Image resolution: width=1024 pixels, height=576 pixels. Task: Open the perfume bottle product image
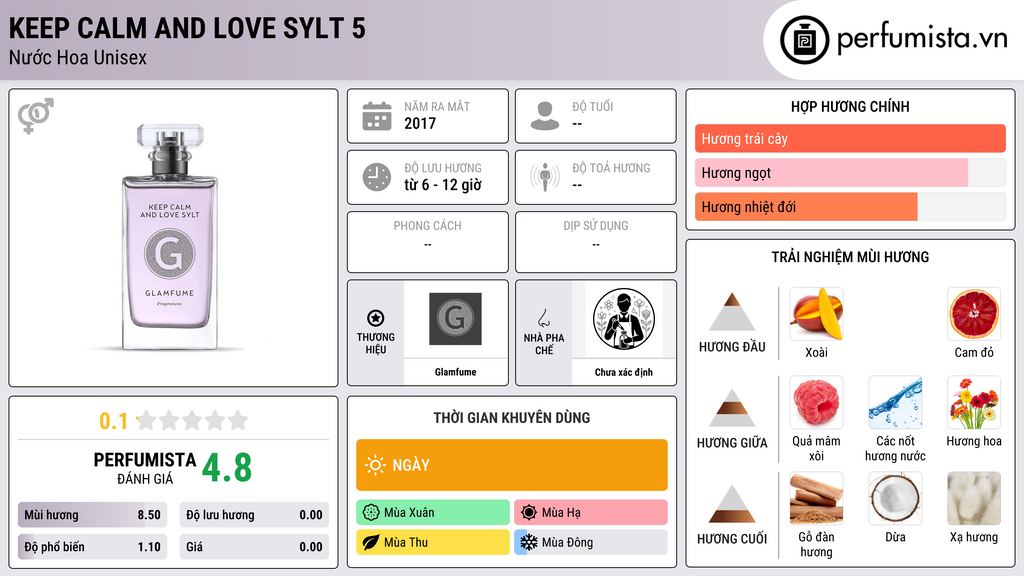(170, 236)
